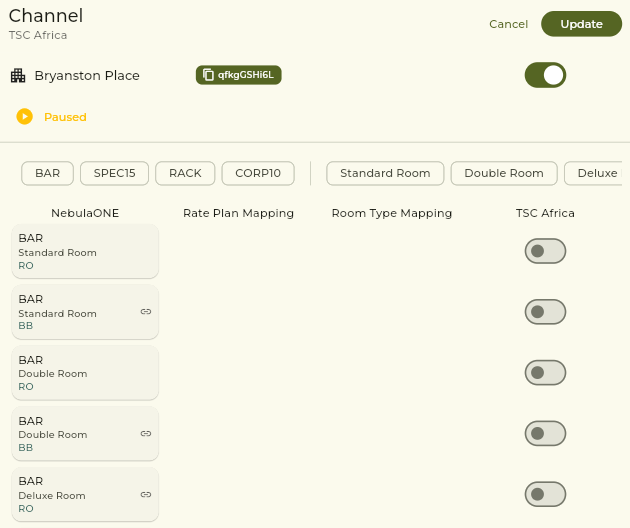Click the Cancel link
Viewport: 630px width, 528px height.
[x=508, y=24]
